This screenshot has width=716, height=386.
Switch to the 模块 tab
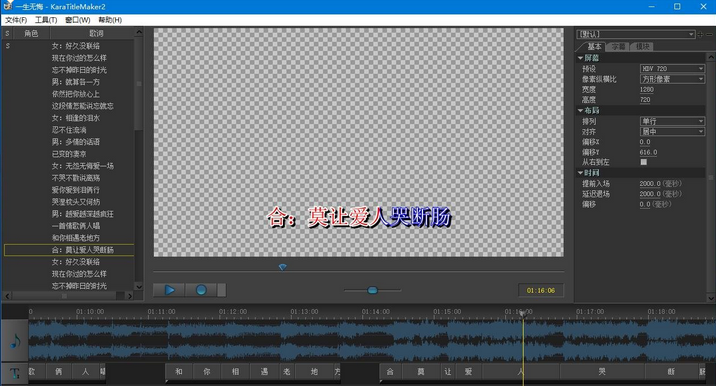(642, 47)
